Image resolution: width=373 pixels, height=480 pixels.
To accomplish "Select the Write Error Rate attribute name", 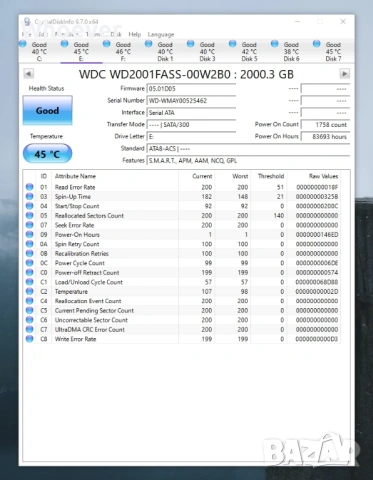I will pyautogui.click(x=75, y=339).
